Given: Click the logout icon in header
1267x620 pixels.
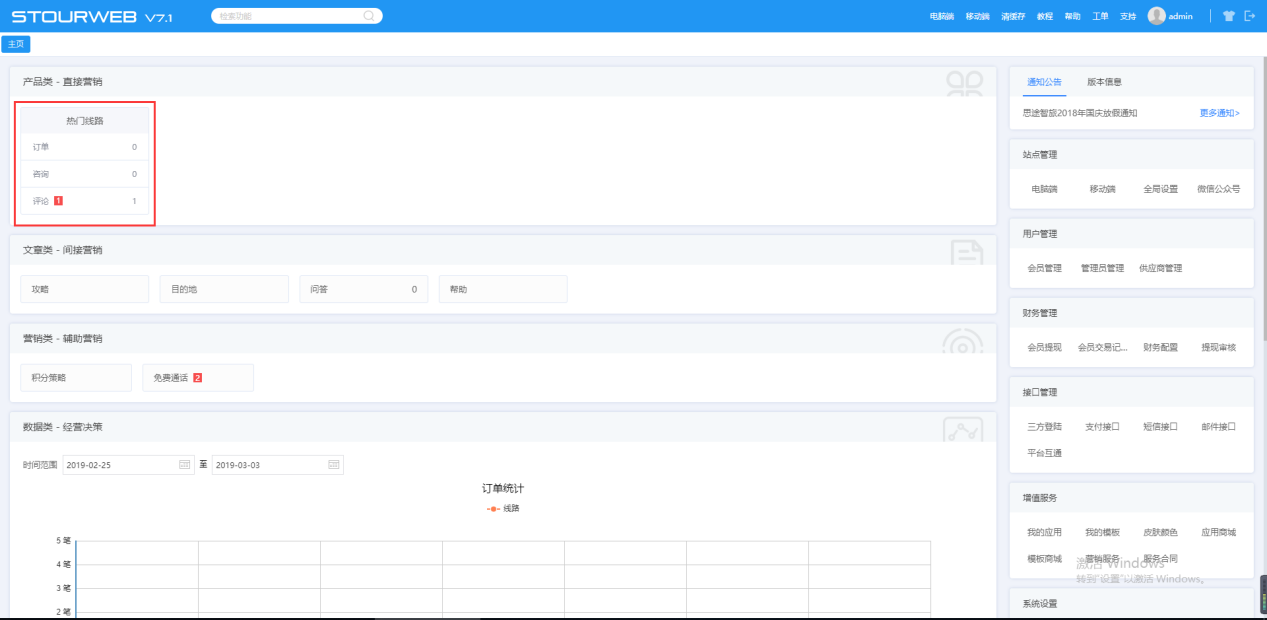Looking at the screenshot, I should point(1249,16).
